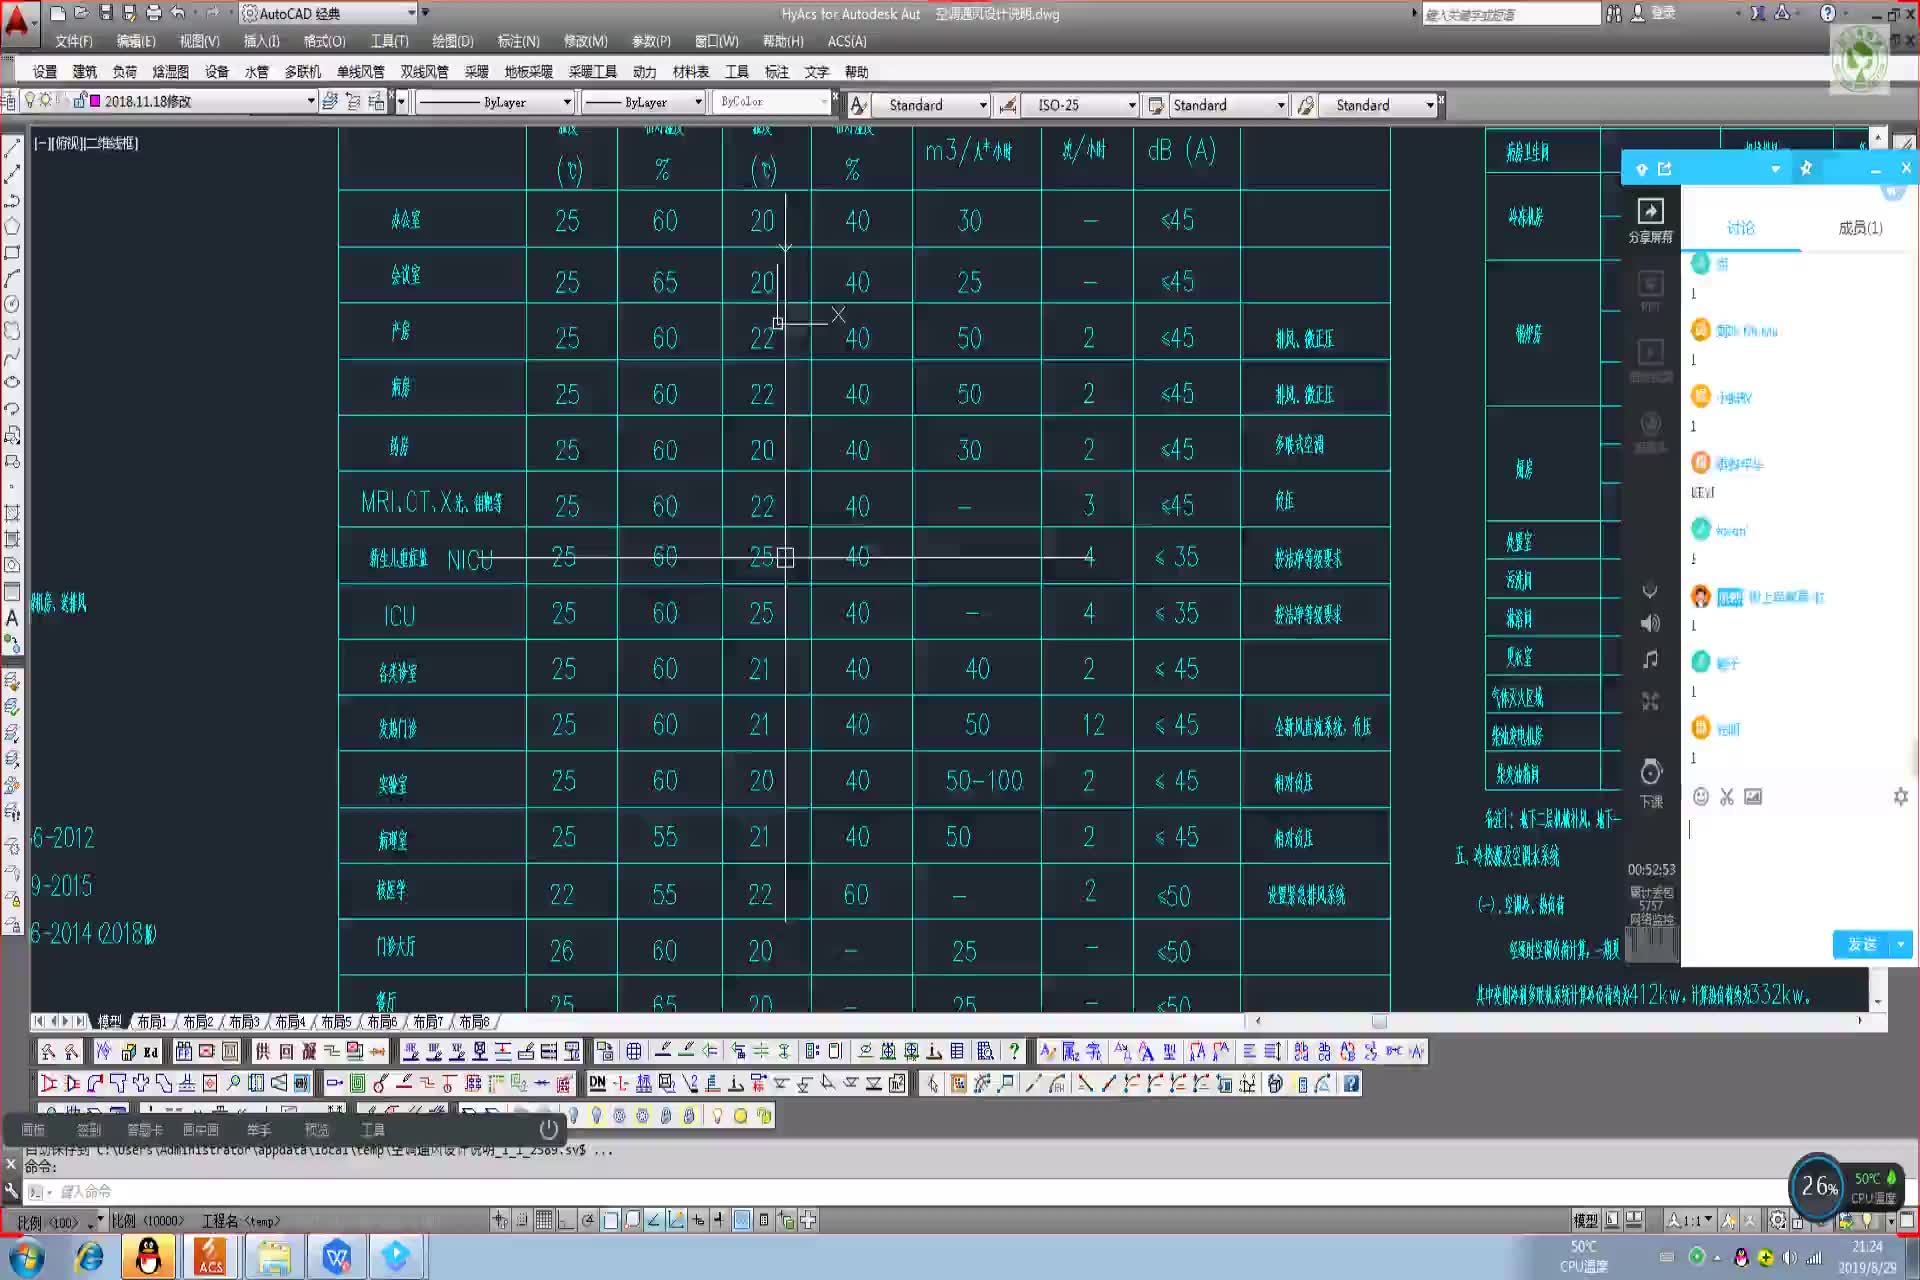
Task: Click the Print icon in the top toolbar
Action: click(x=153, y=13)
